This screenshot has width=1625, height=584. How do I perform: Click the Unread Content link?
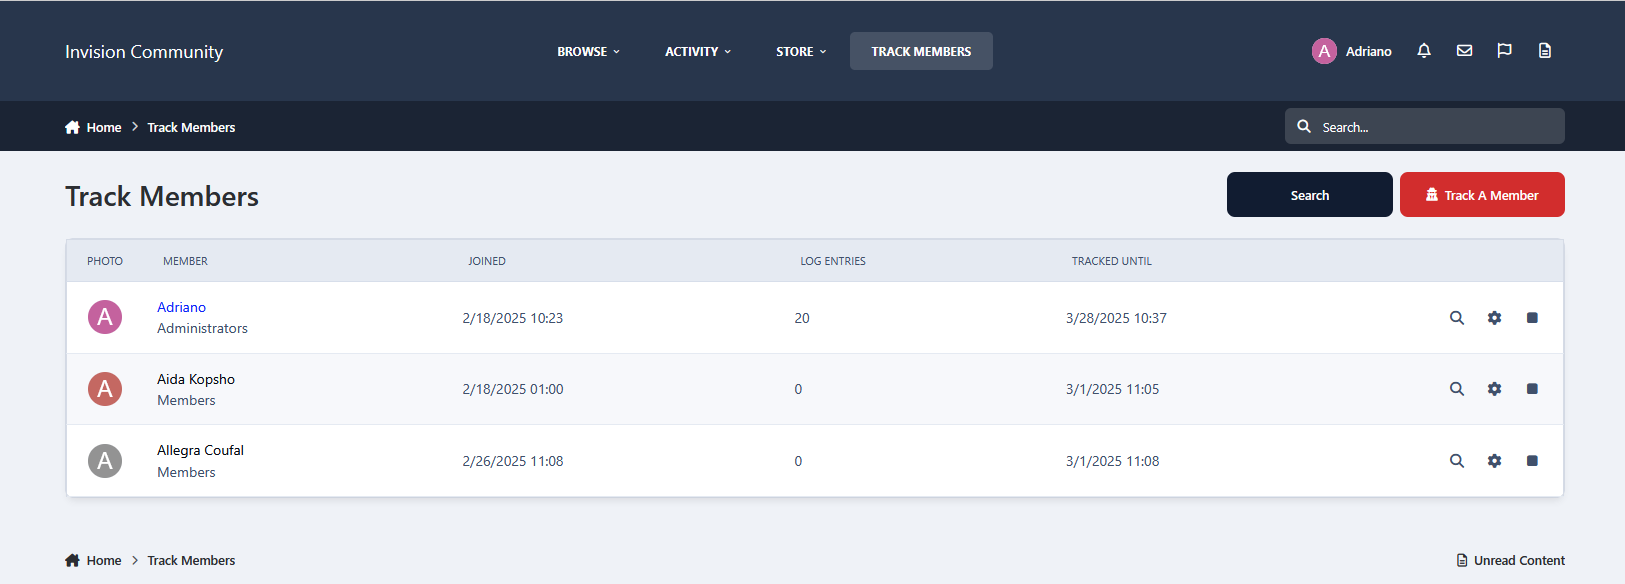point(1511,560)
